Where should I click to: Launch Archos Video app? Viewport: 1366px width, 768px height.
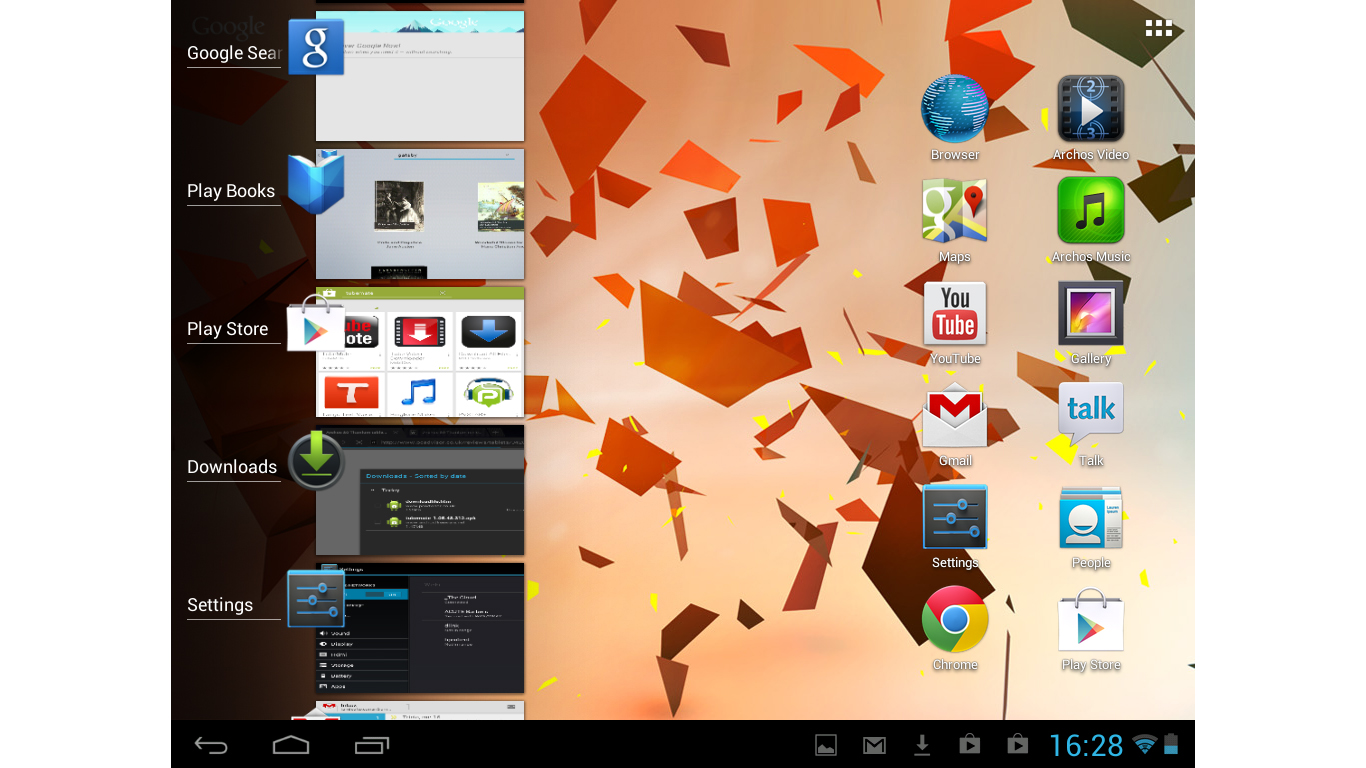coord(1091,118)
